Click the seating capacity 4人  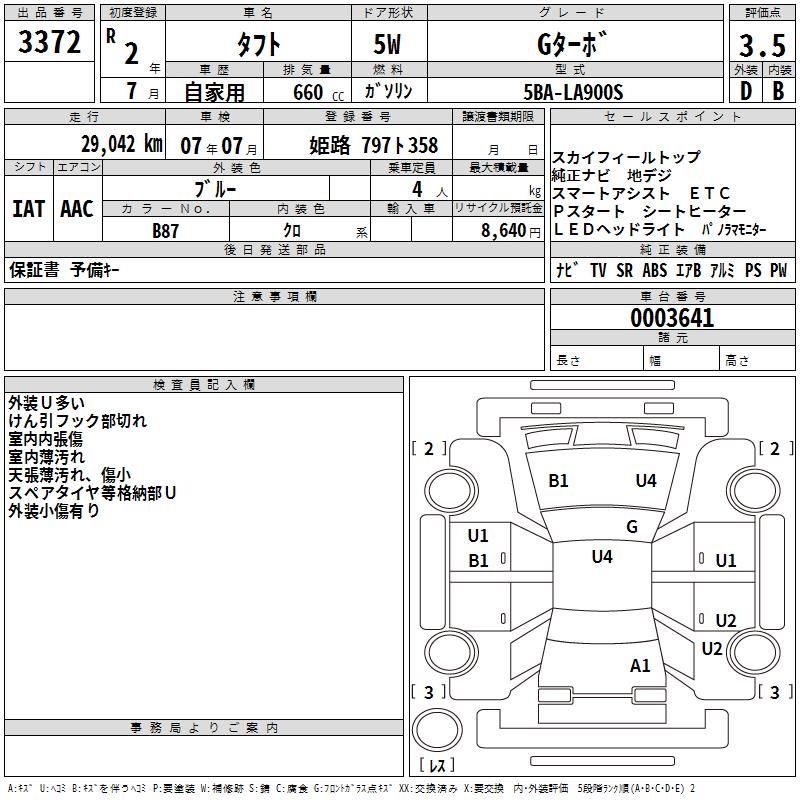click(x=429, y=190)
